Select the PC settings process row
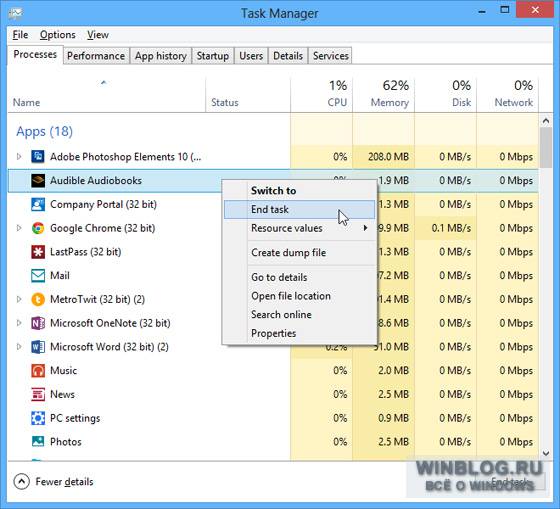The width and height of the screenshot is (560, 509). click(273, 418)
